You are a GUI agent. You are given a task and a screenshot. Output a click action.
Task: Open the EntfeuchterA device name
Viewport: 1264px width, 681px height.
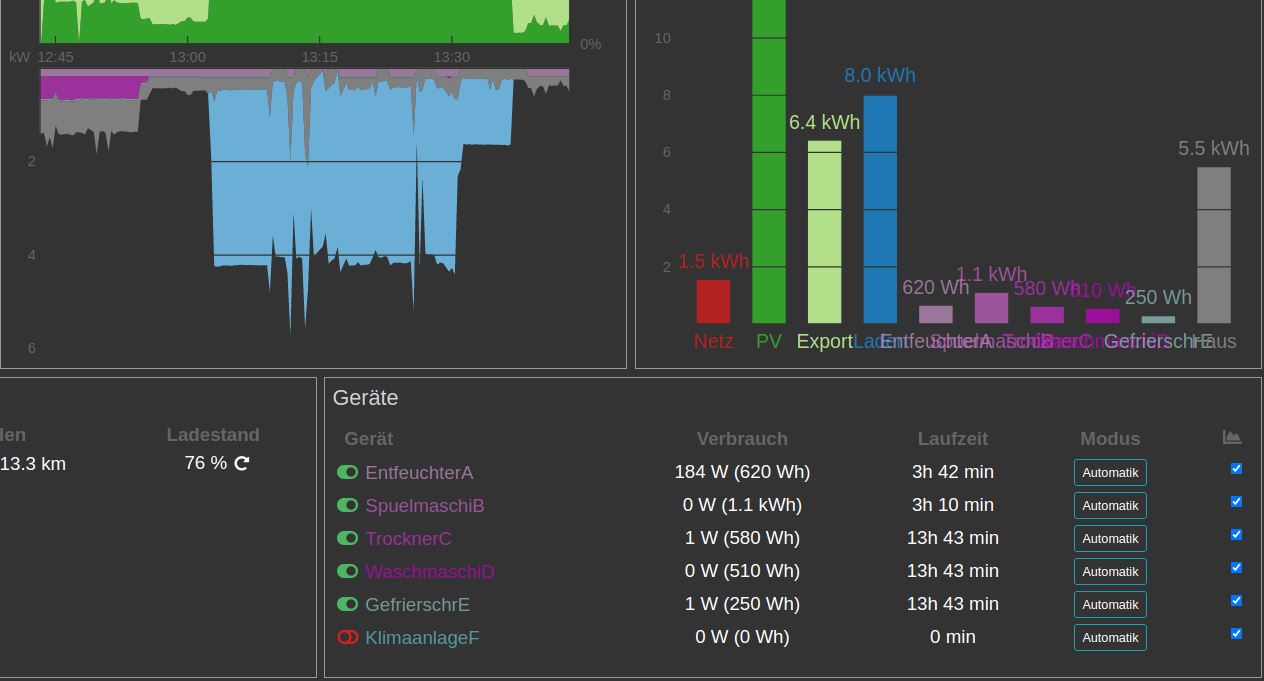(x=419, y=472)
